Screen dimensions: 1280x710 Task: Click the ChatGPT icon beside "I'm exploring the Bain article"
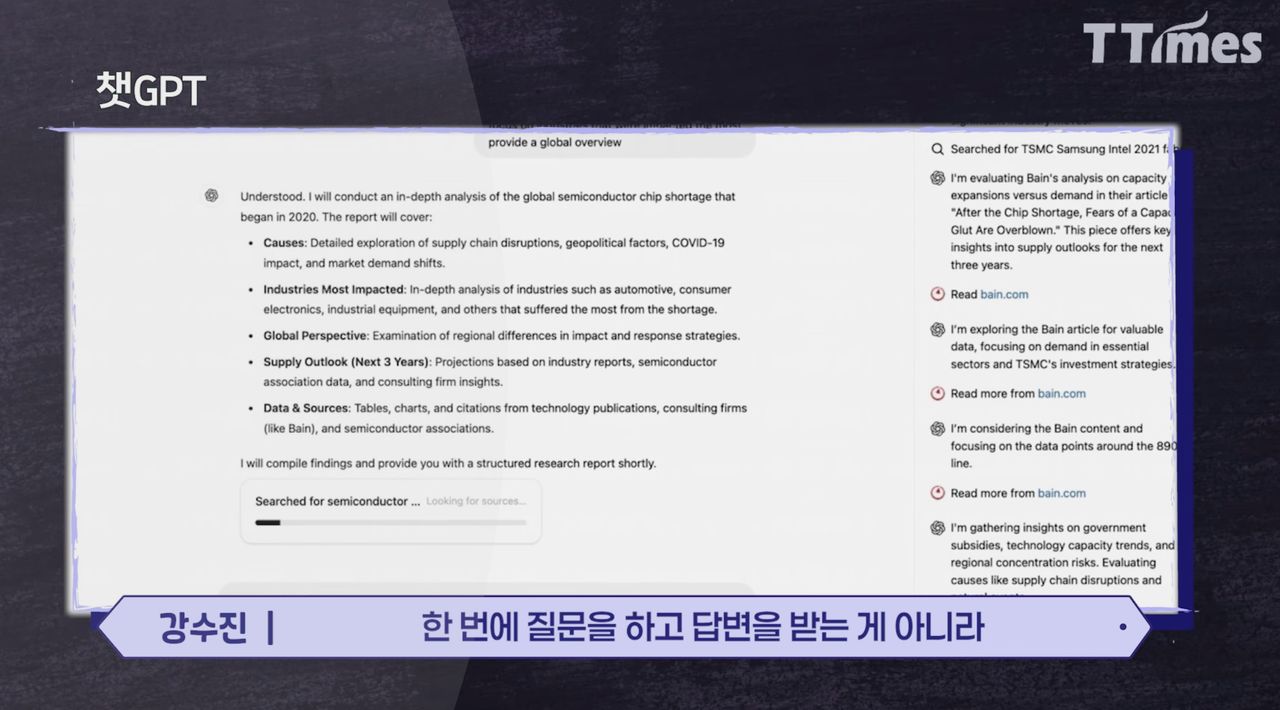click(937, 329)
